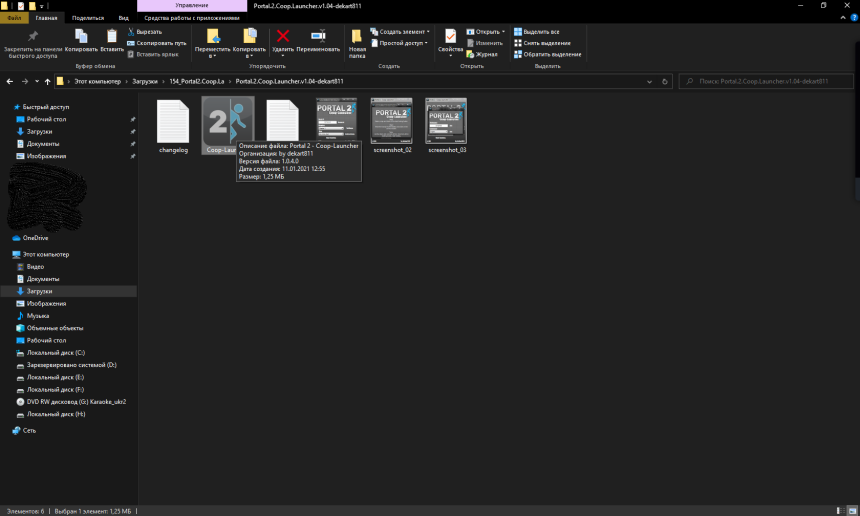Open the Журнал history item
860x516 pixels.
click(482, 54)
